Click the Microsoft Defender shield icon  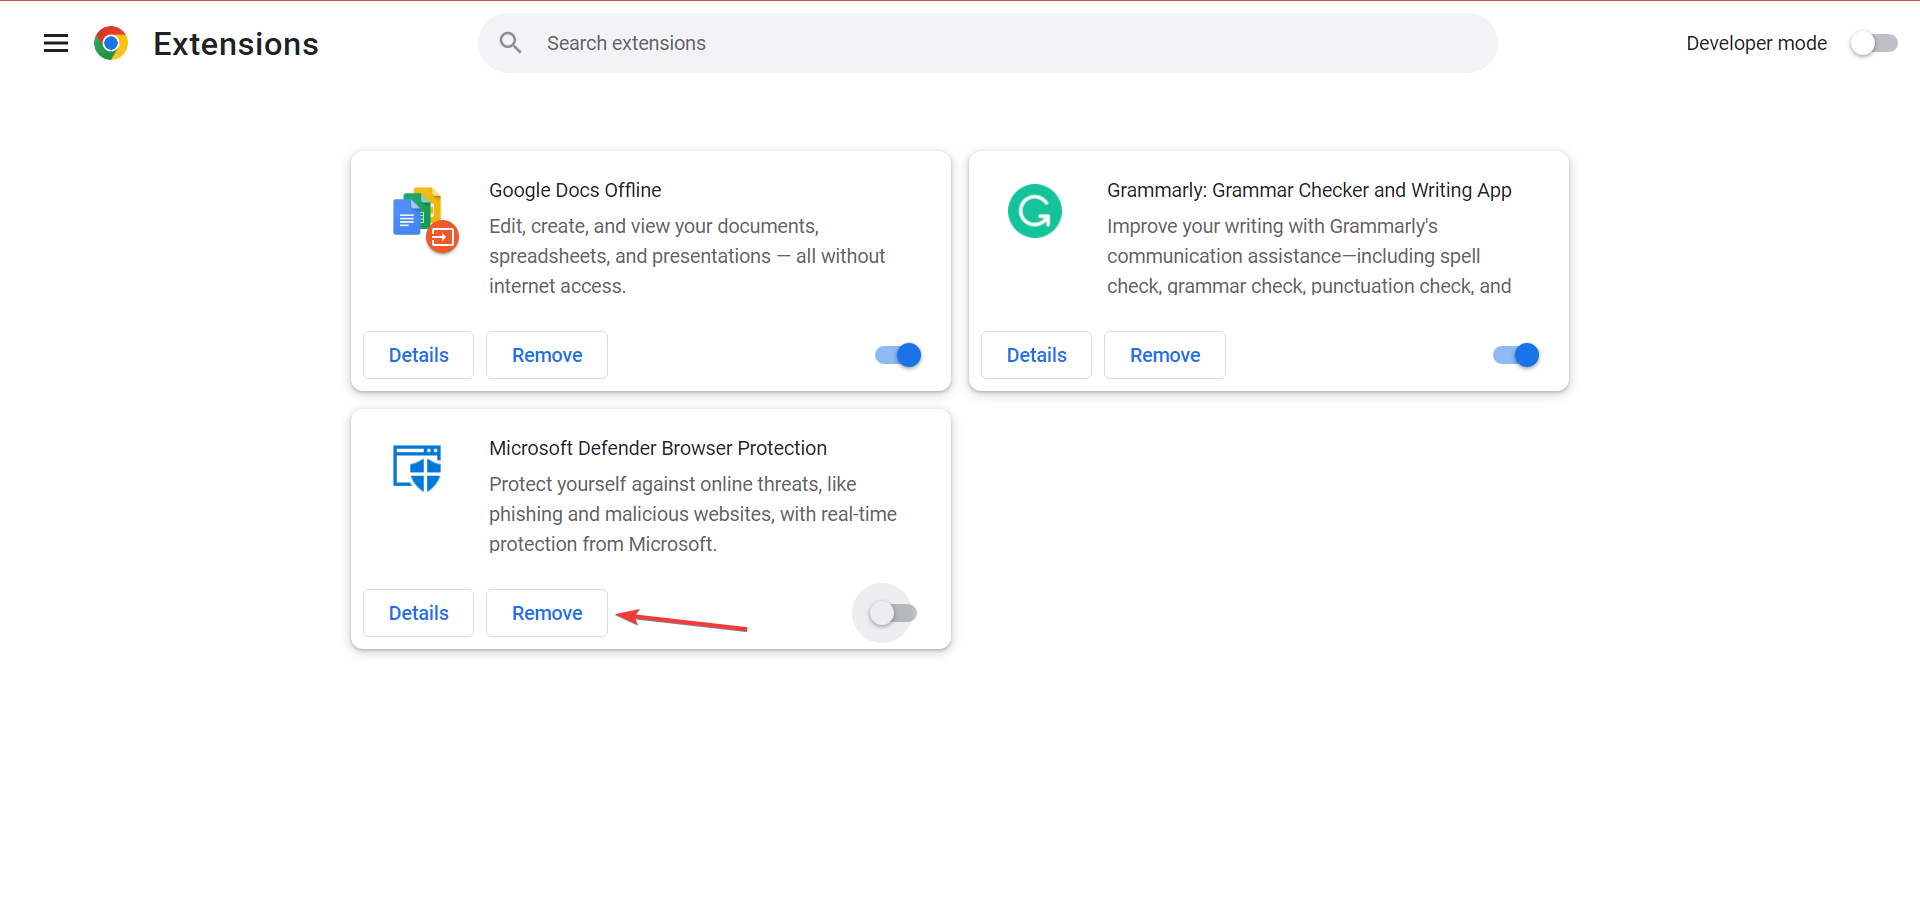(418, 468)
